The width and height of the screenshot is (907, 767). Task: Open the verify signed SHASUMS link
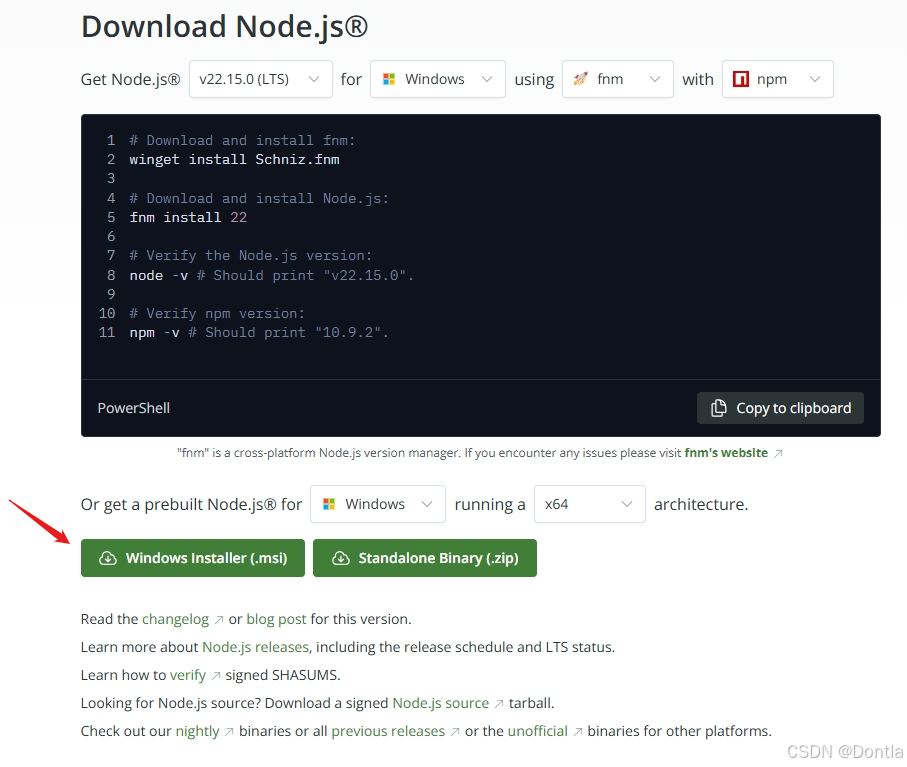click(x=188, y=676)
